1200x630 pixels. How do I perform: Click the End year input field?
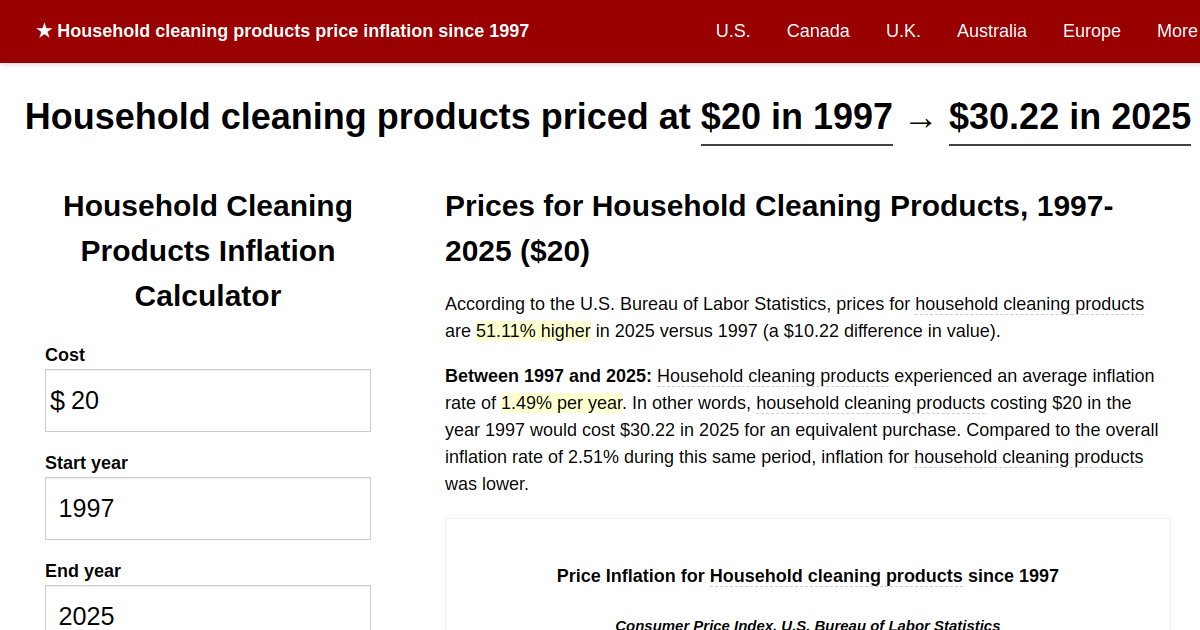tap(207, 612)
